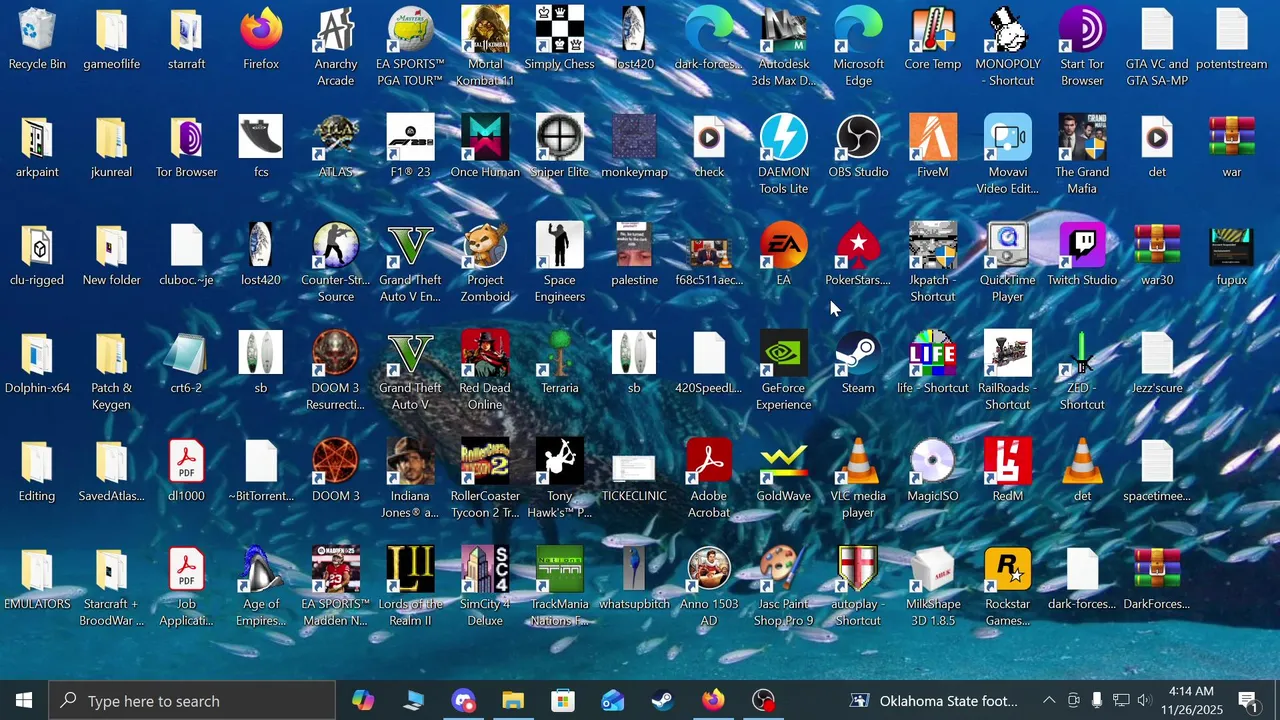Open the MilkShape 3D 1.8.5 shortcut
Viewport: 1280px width, 720px height.
tap(933, 588)
